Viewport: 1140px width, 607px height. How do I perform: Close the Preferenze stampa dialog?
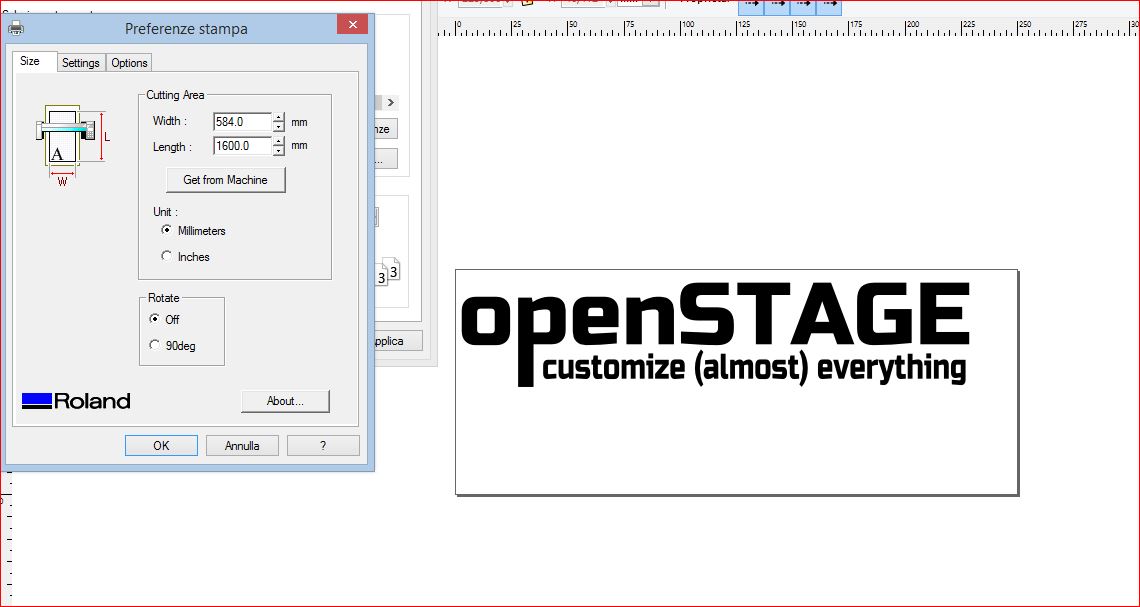tap(353, 25)
